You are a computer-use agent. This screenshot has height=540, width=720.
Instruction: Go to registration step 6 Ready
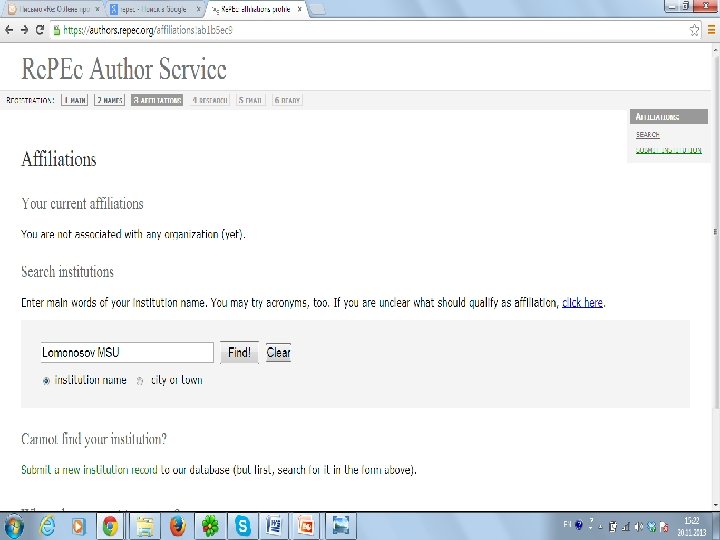pos(287,100)
